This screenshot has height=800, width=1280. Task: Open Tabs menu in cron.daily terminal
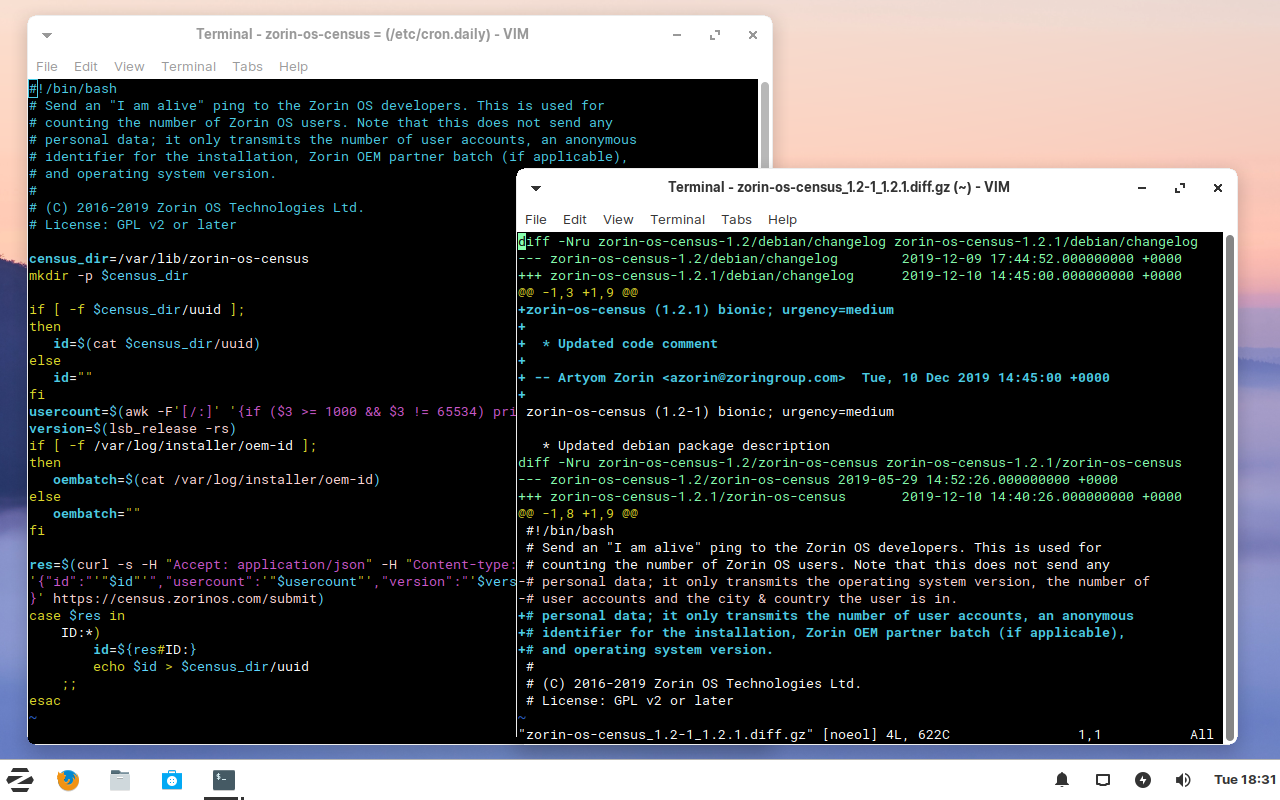tap(247, 66)
